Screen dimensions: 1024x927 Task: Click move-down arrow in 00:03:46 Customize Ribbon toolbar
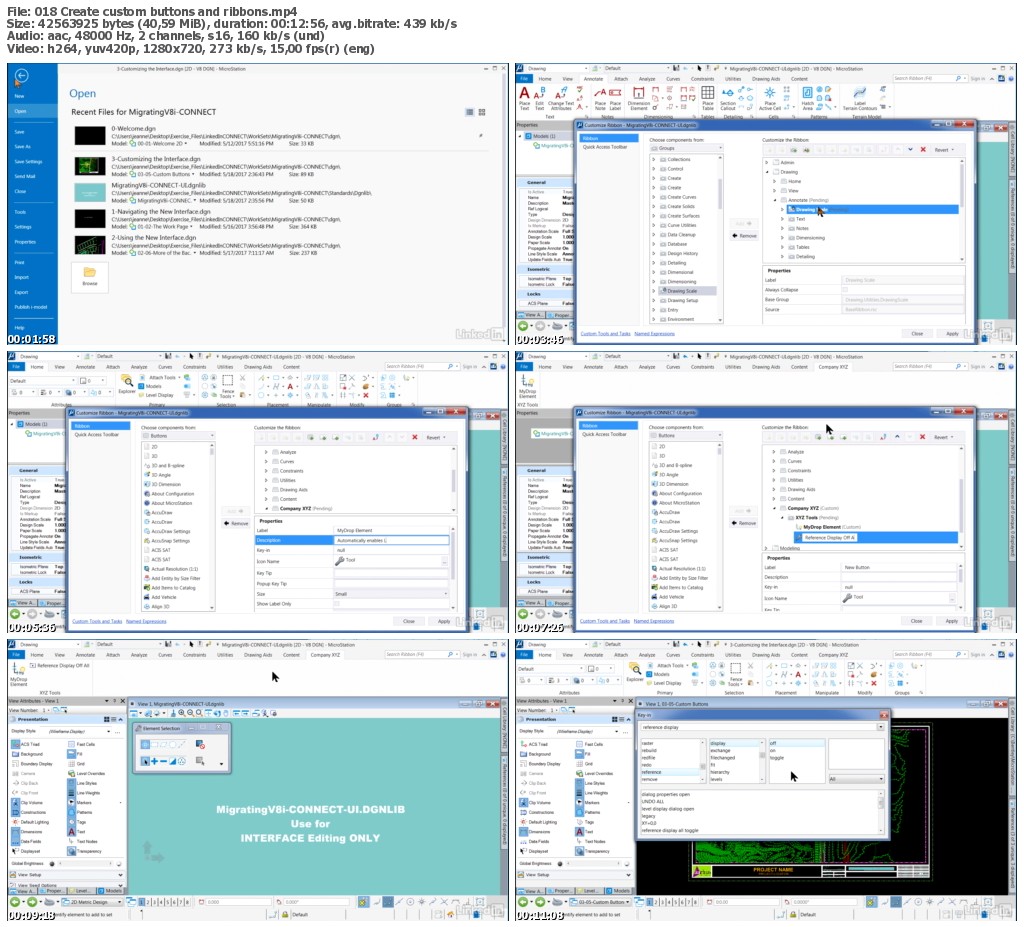click(910, 150)
